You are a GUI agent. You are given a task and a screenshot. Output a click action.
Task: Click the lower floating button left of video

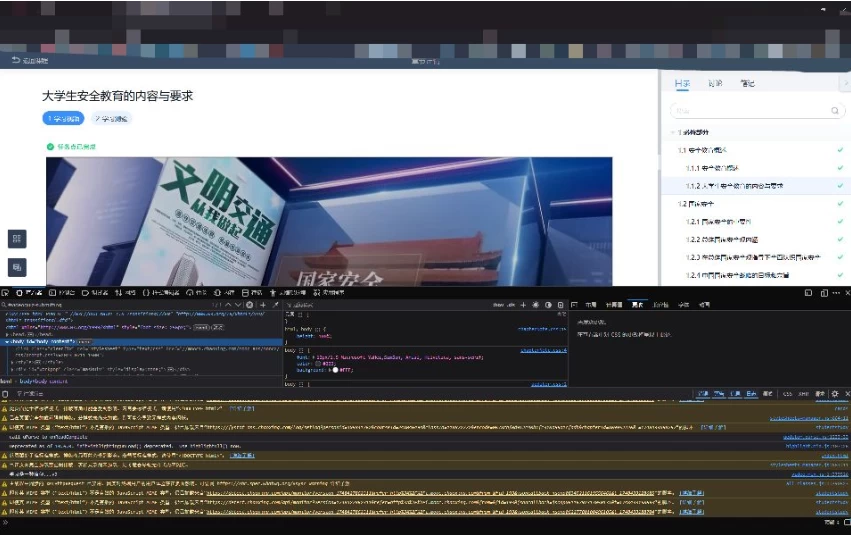pos(17,267)
